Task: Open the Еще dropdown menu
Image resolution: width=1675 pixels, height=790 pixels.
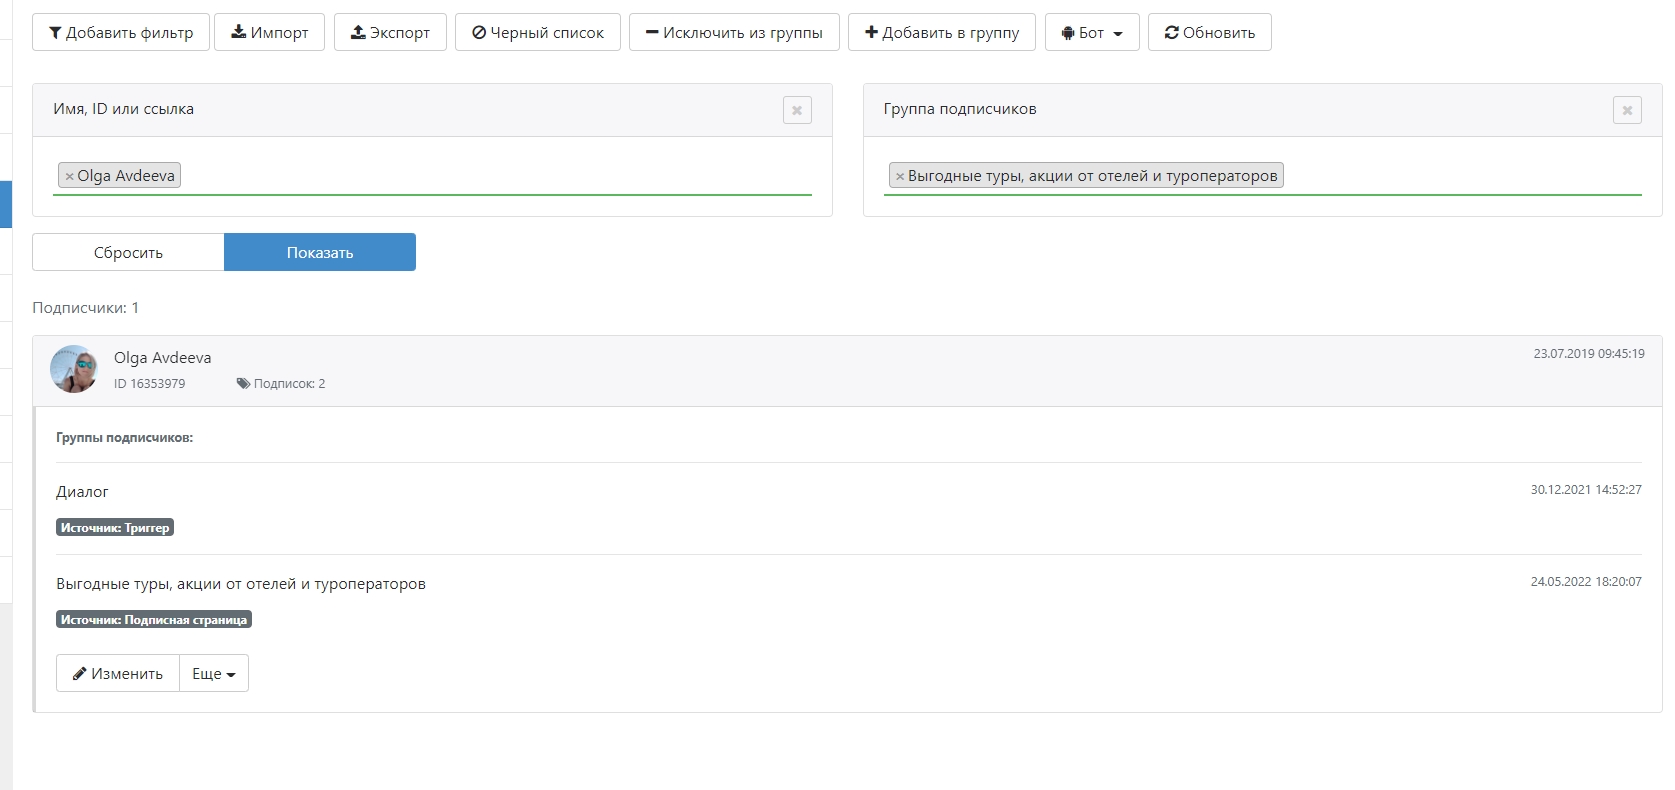Action: click(x=214, y=673)
